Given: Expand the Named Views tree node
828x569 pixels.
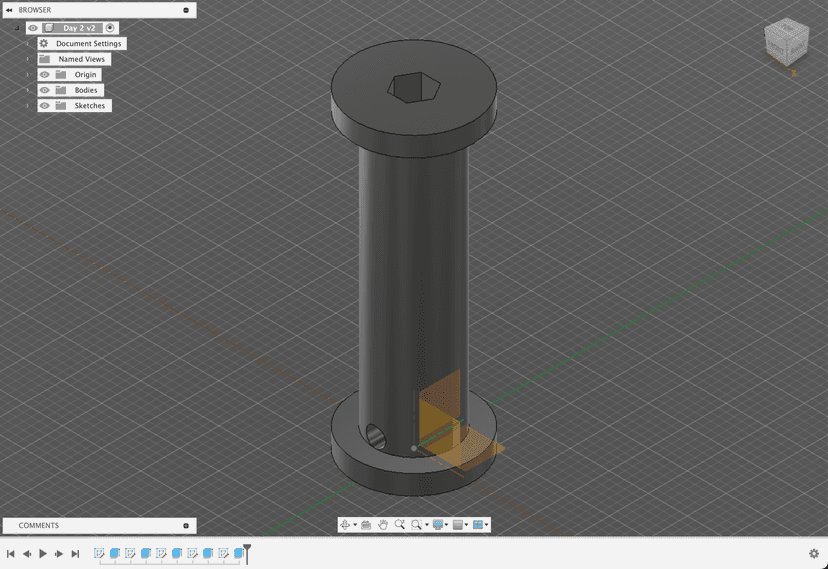Looking at the screenshot, I should point(29,59).
